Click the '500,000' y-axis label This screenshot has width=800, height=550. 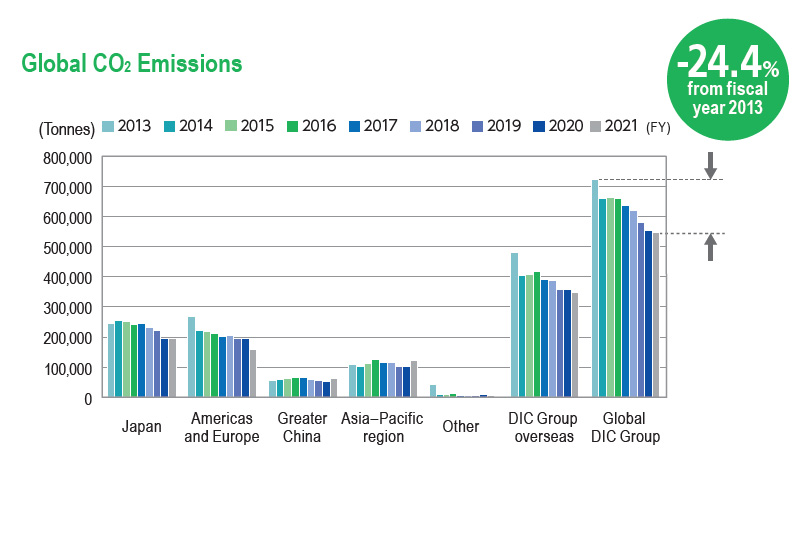[x=67, y=248]
